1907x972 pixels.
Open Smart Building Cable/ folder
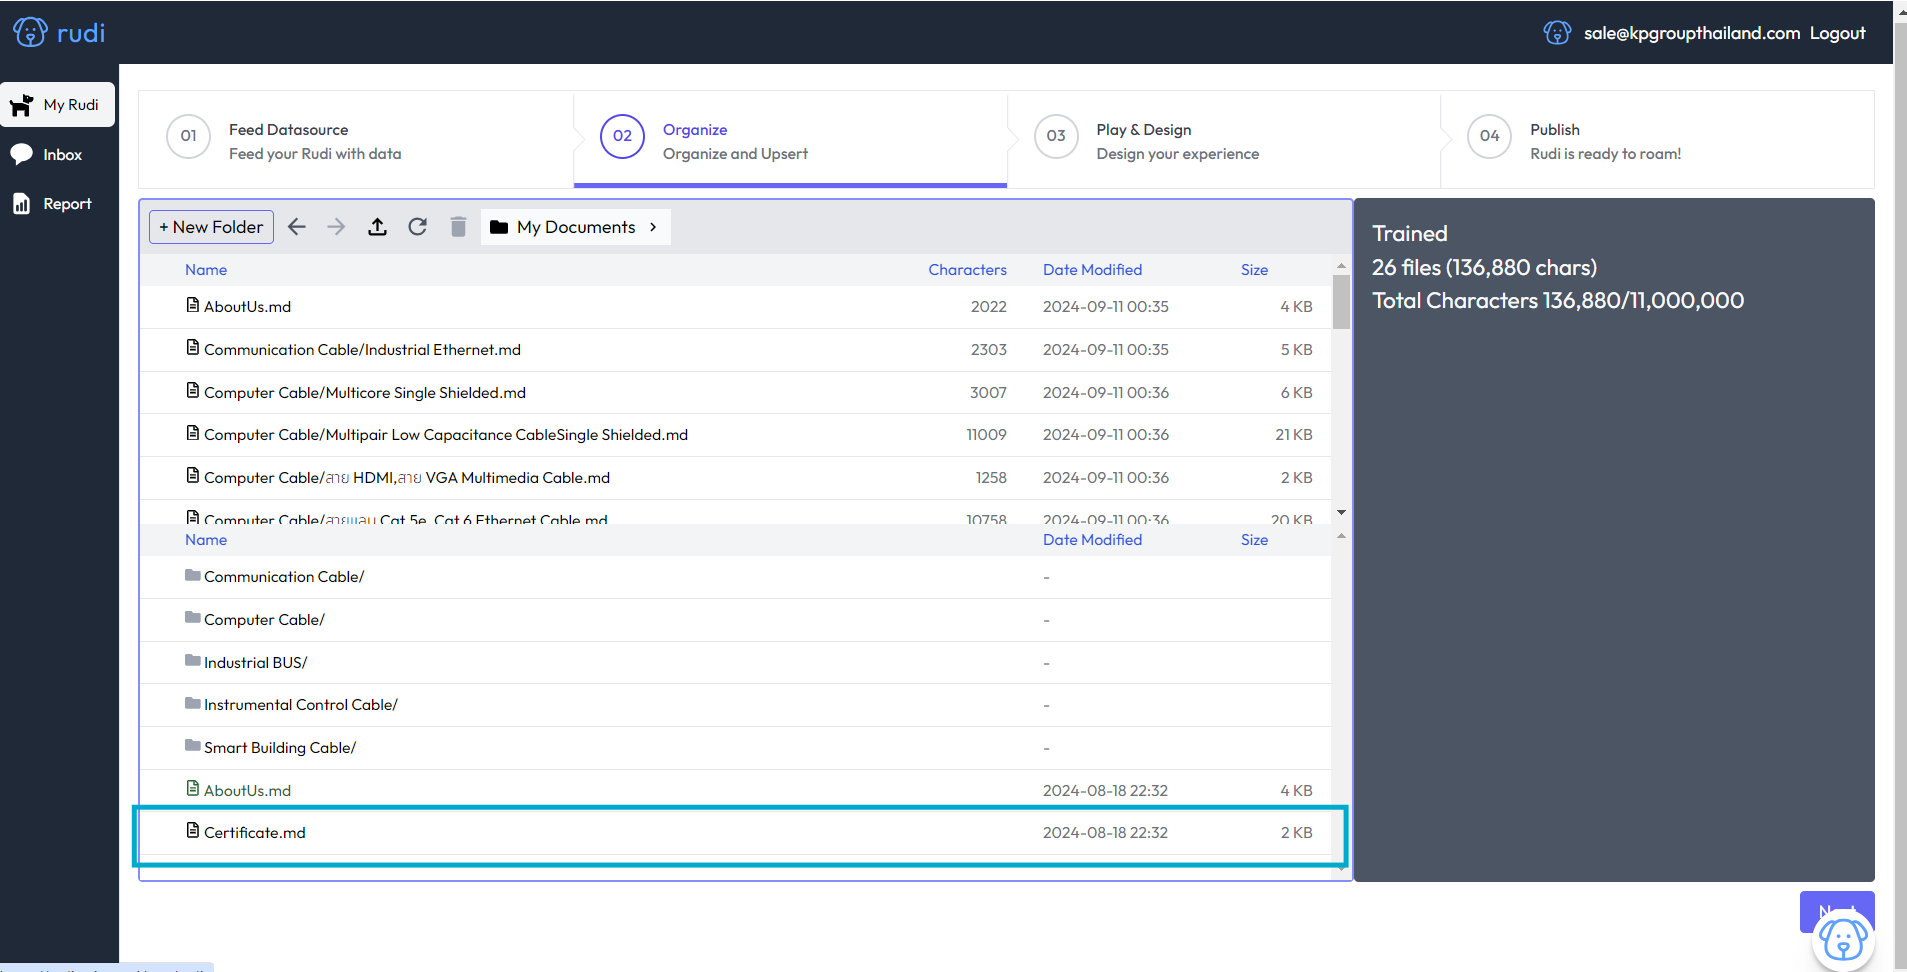[x=735, y=748]
